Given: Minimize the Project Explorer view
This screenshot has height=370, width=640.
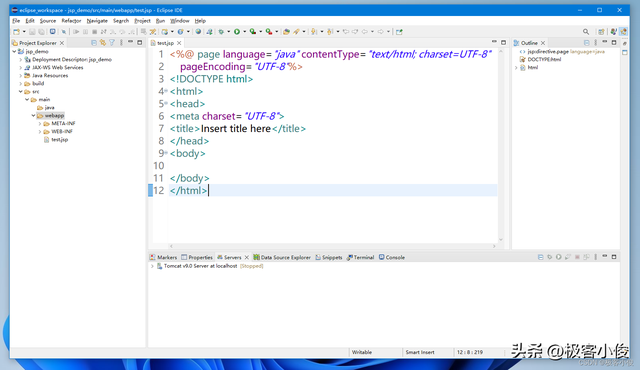Looking at the screenshot, I should [131, 42].
